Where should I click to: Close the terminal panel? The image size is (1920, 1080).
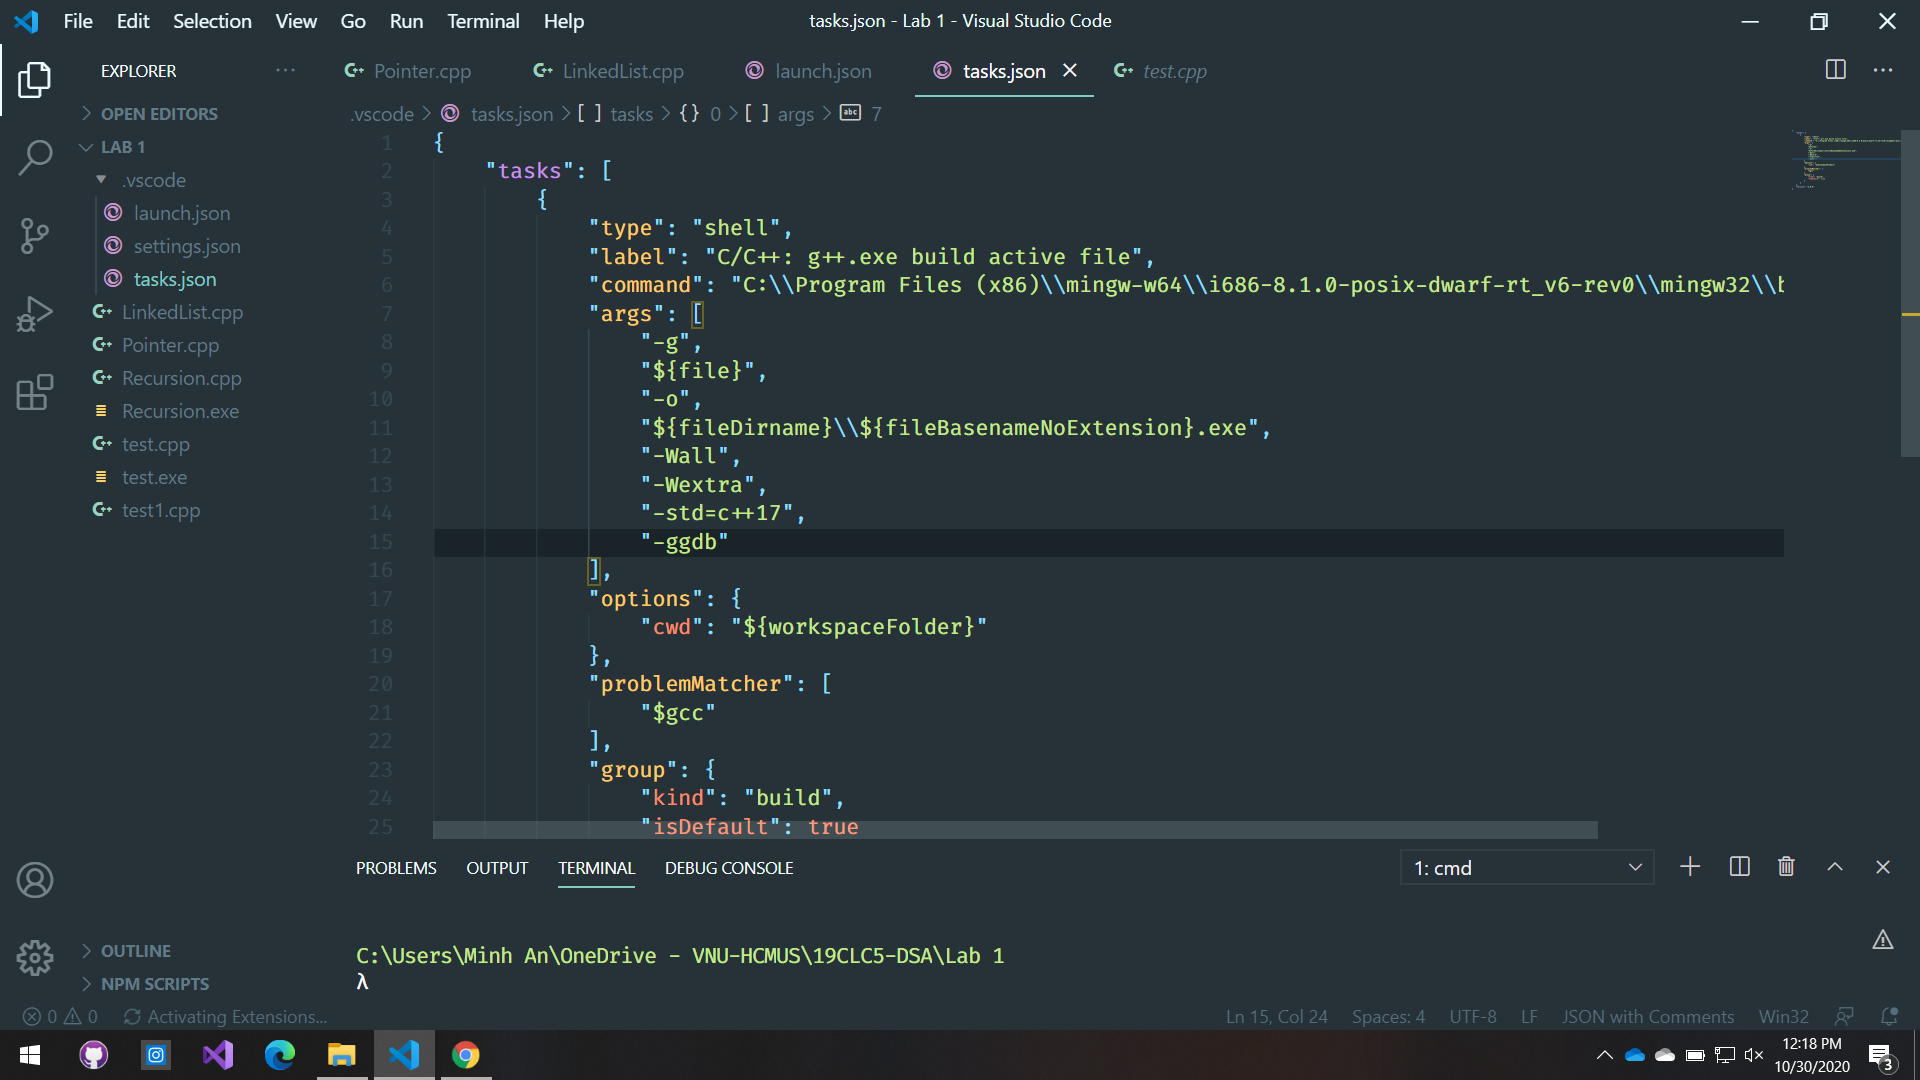1883,867
